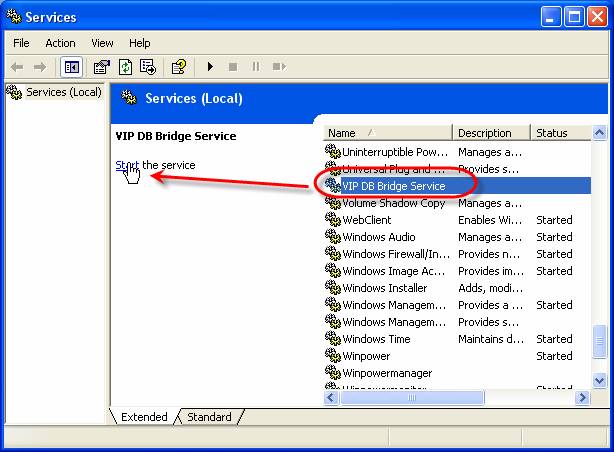Screen dimensions: 614x452
Task: Open the File menu
Action: (22, 43)
